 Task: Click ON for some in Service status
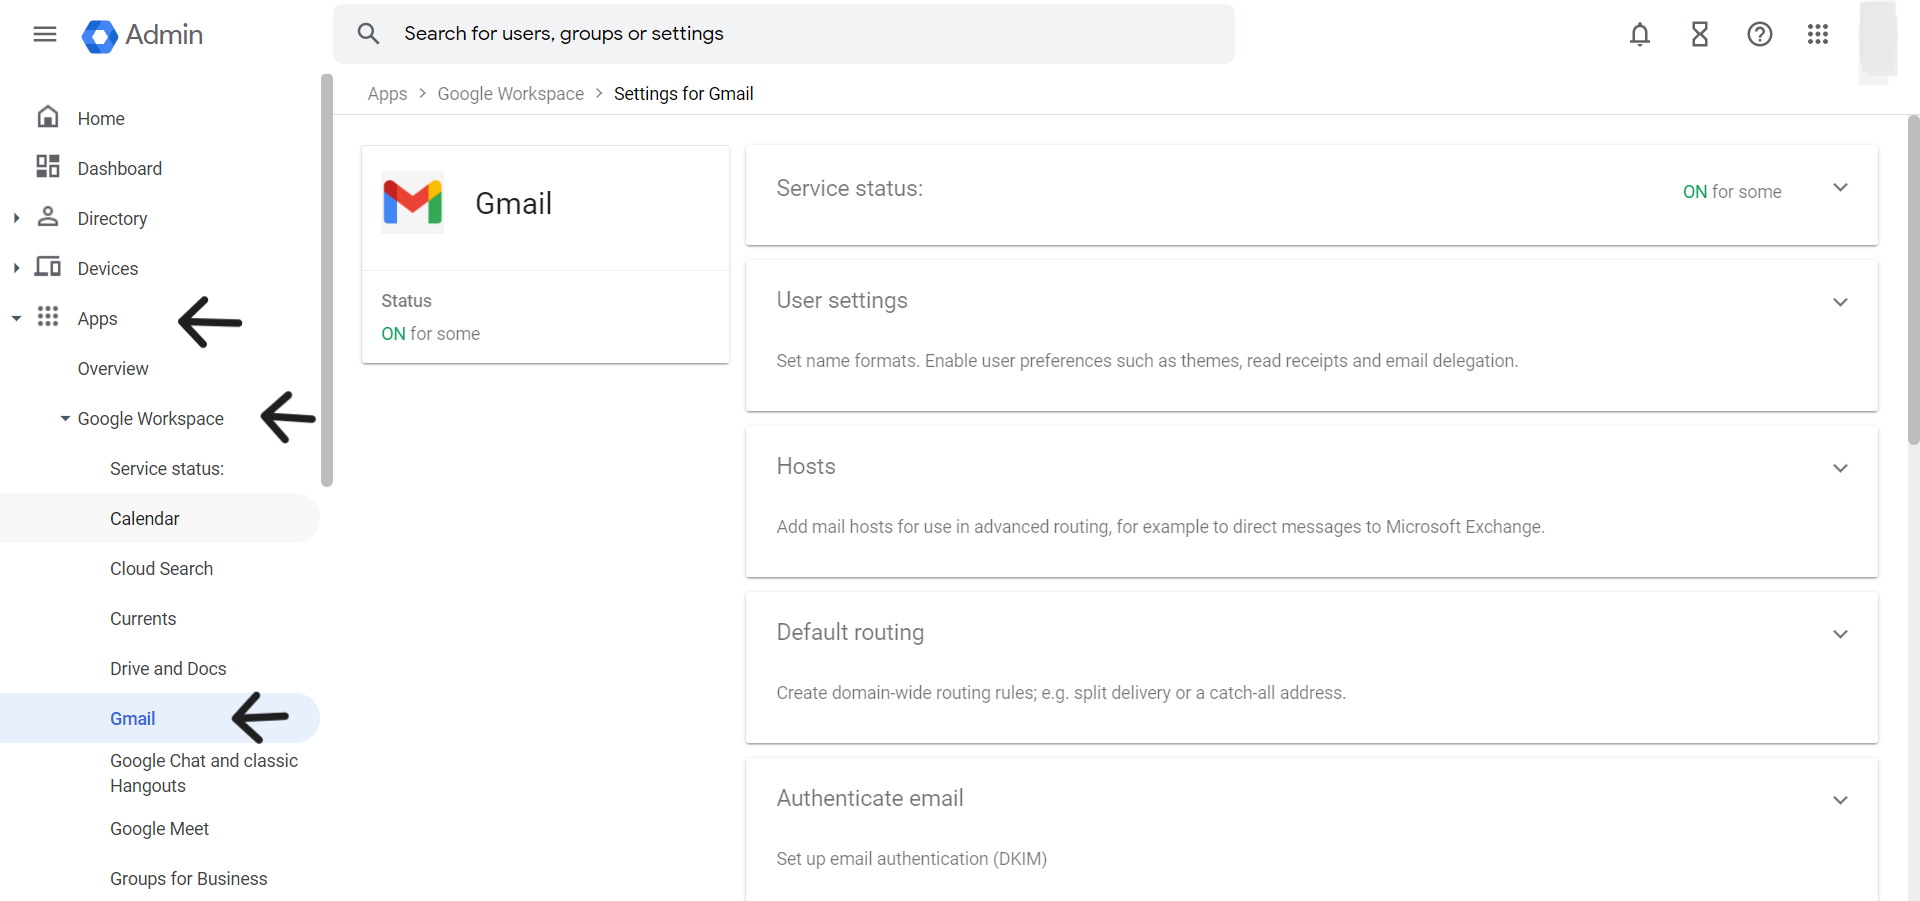[1732, 191]
